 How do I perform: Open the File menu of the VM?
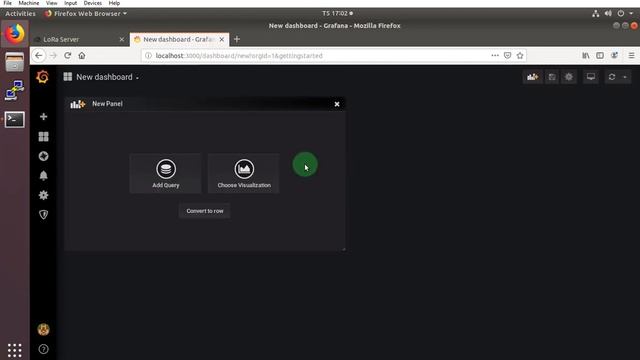[7, 3]
